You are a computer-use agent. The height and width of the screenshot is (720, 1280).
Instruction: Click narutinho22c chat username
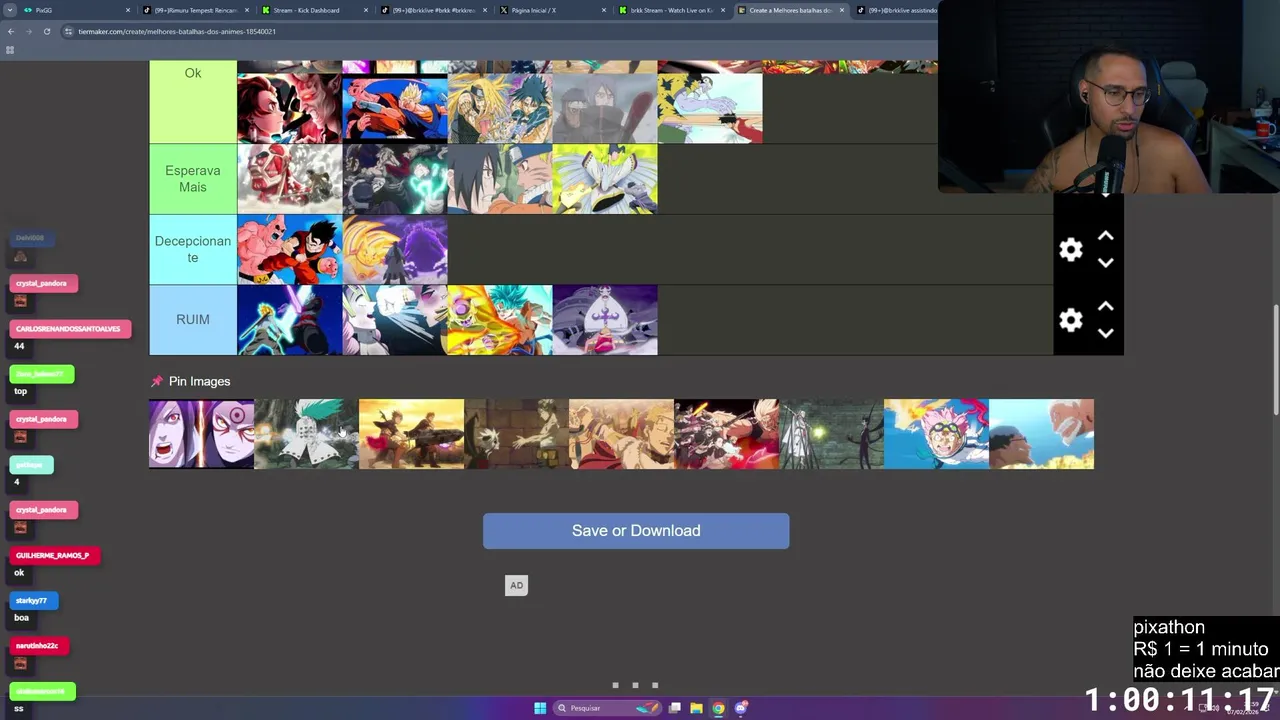(38, 646)
